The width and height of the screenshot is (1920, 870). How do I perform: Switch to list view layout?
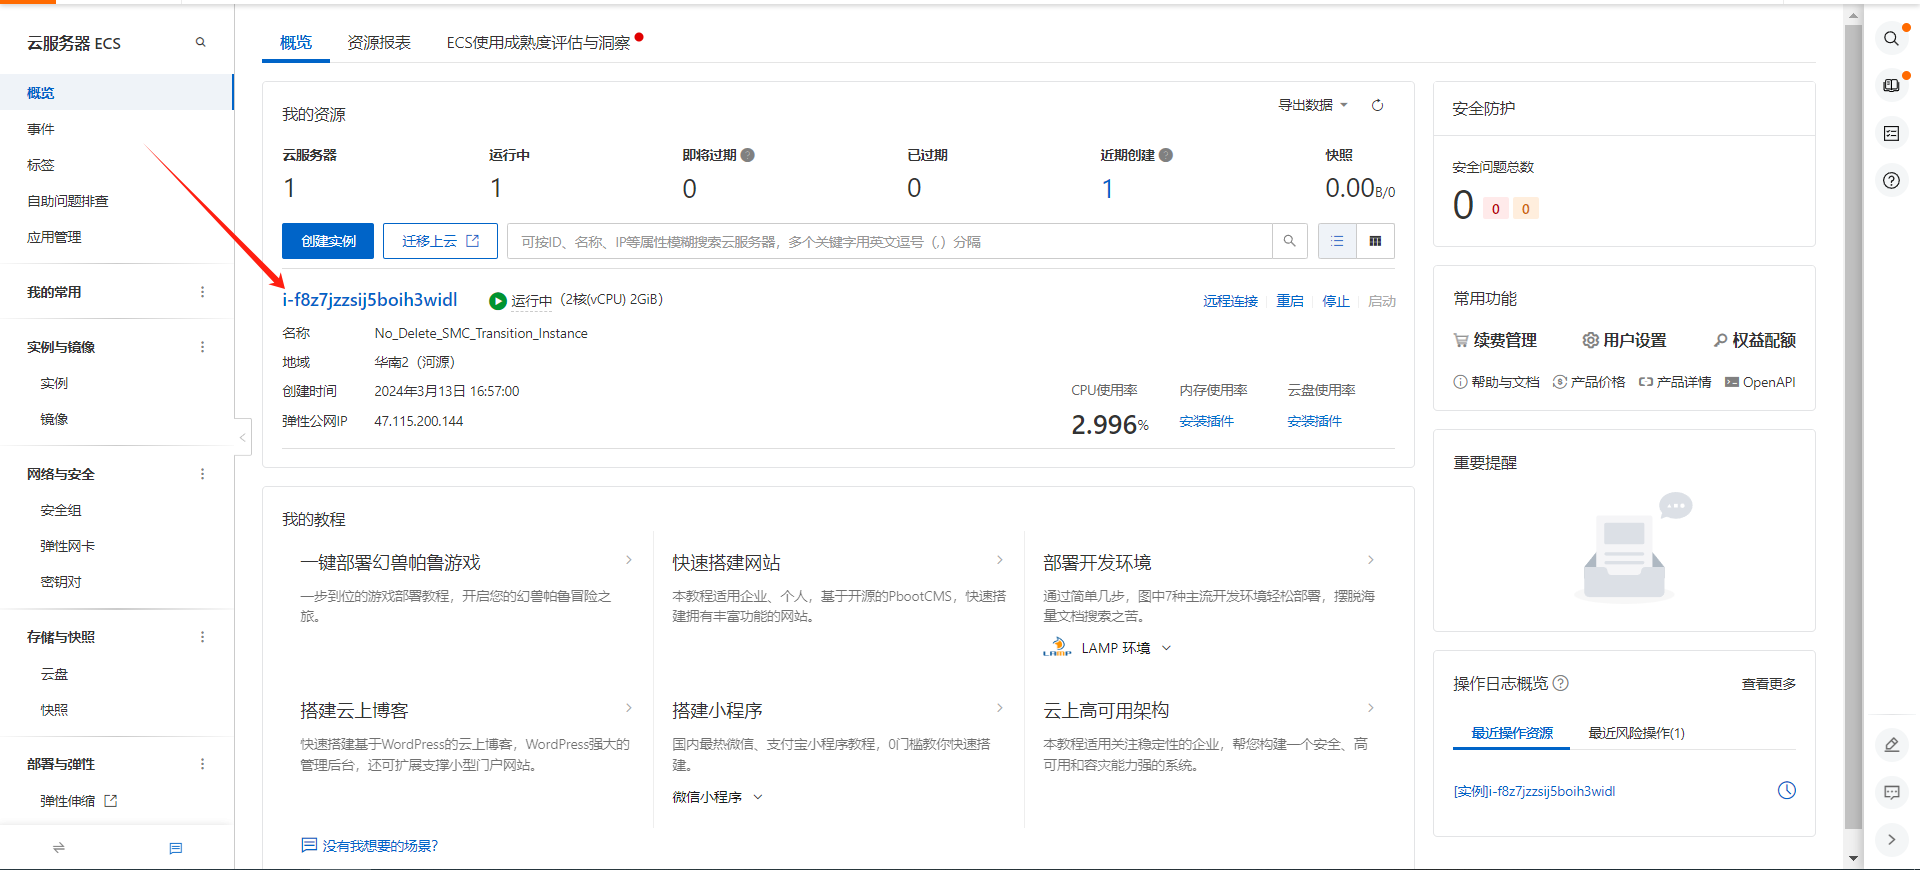point(1337,241)
